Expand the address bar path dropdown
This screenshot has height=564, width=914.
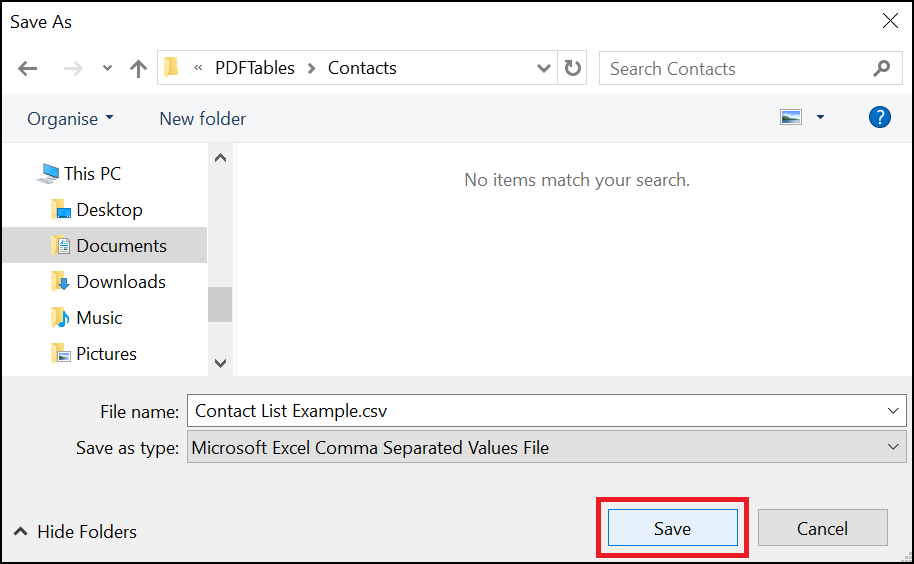(544, 68)
